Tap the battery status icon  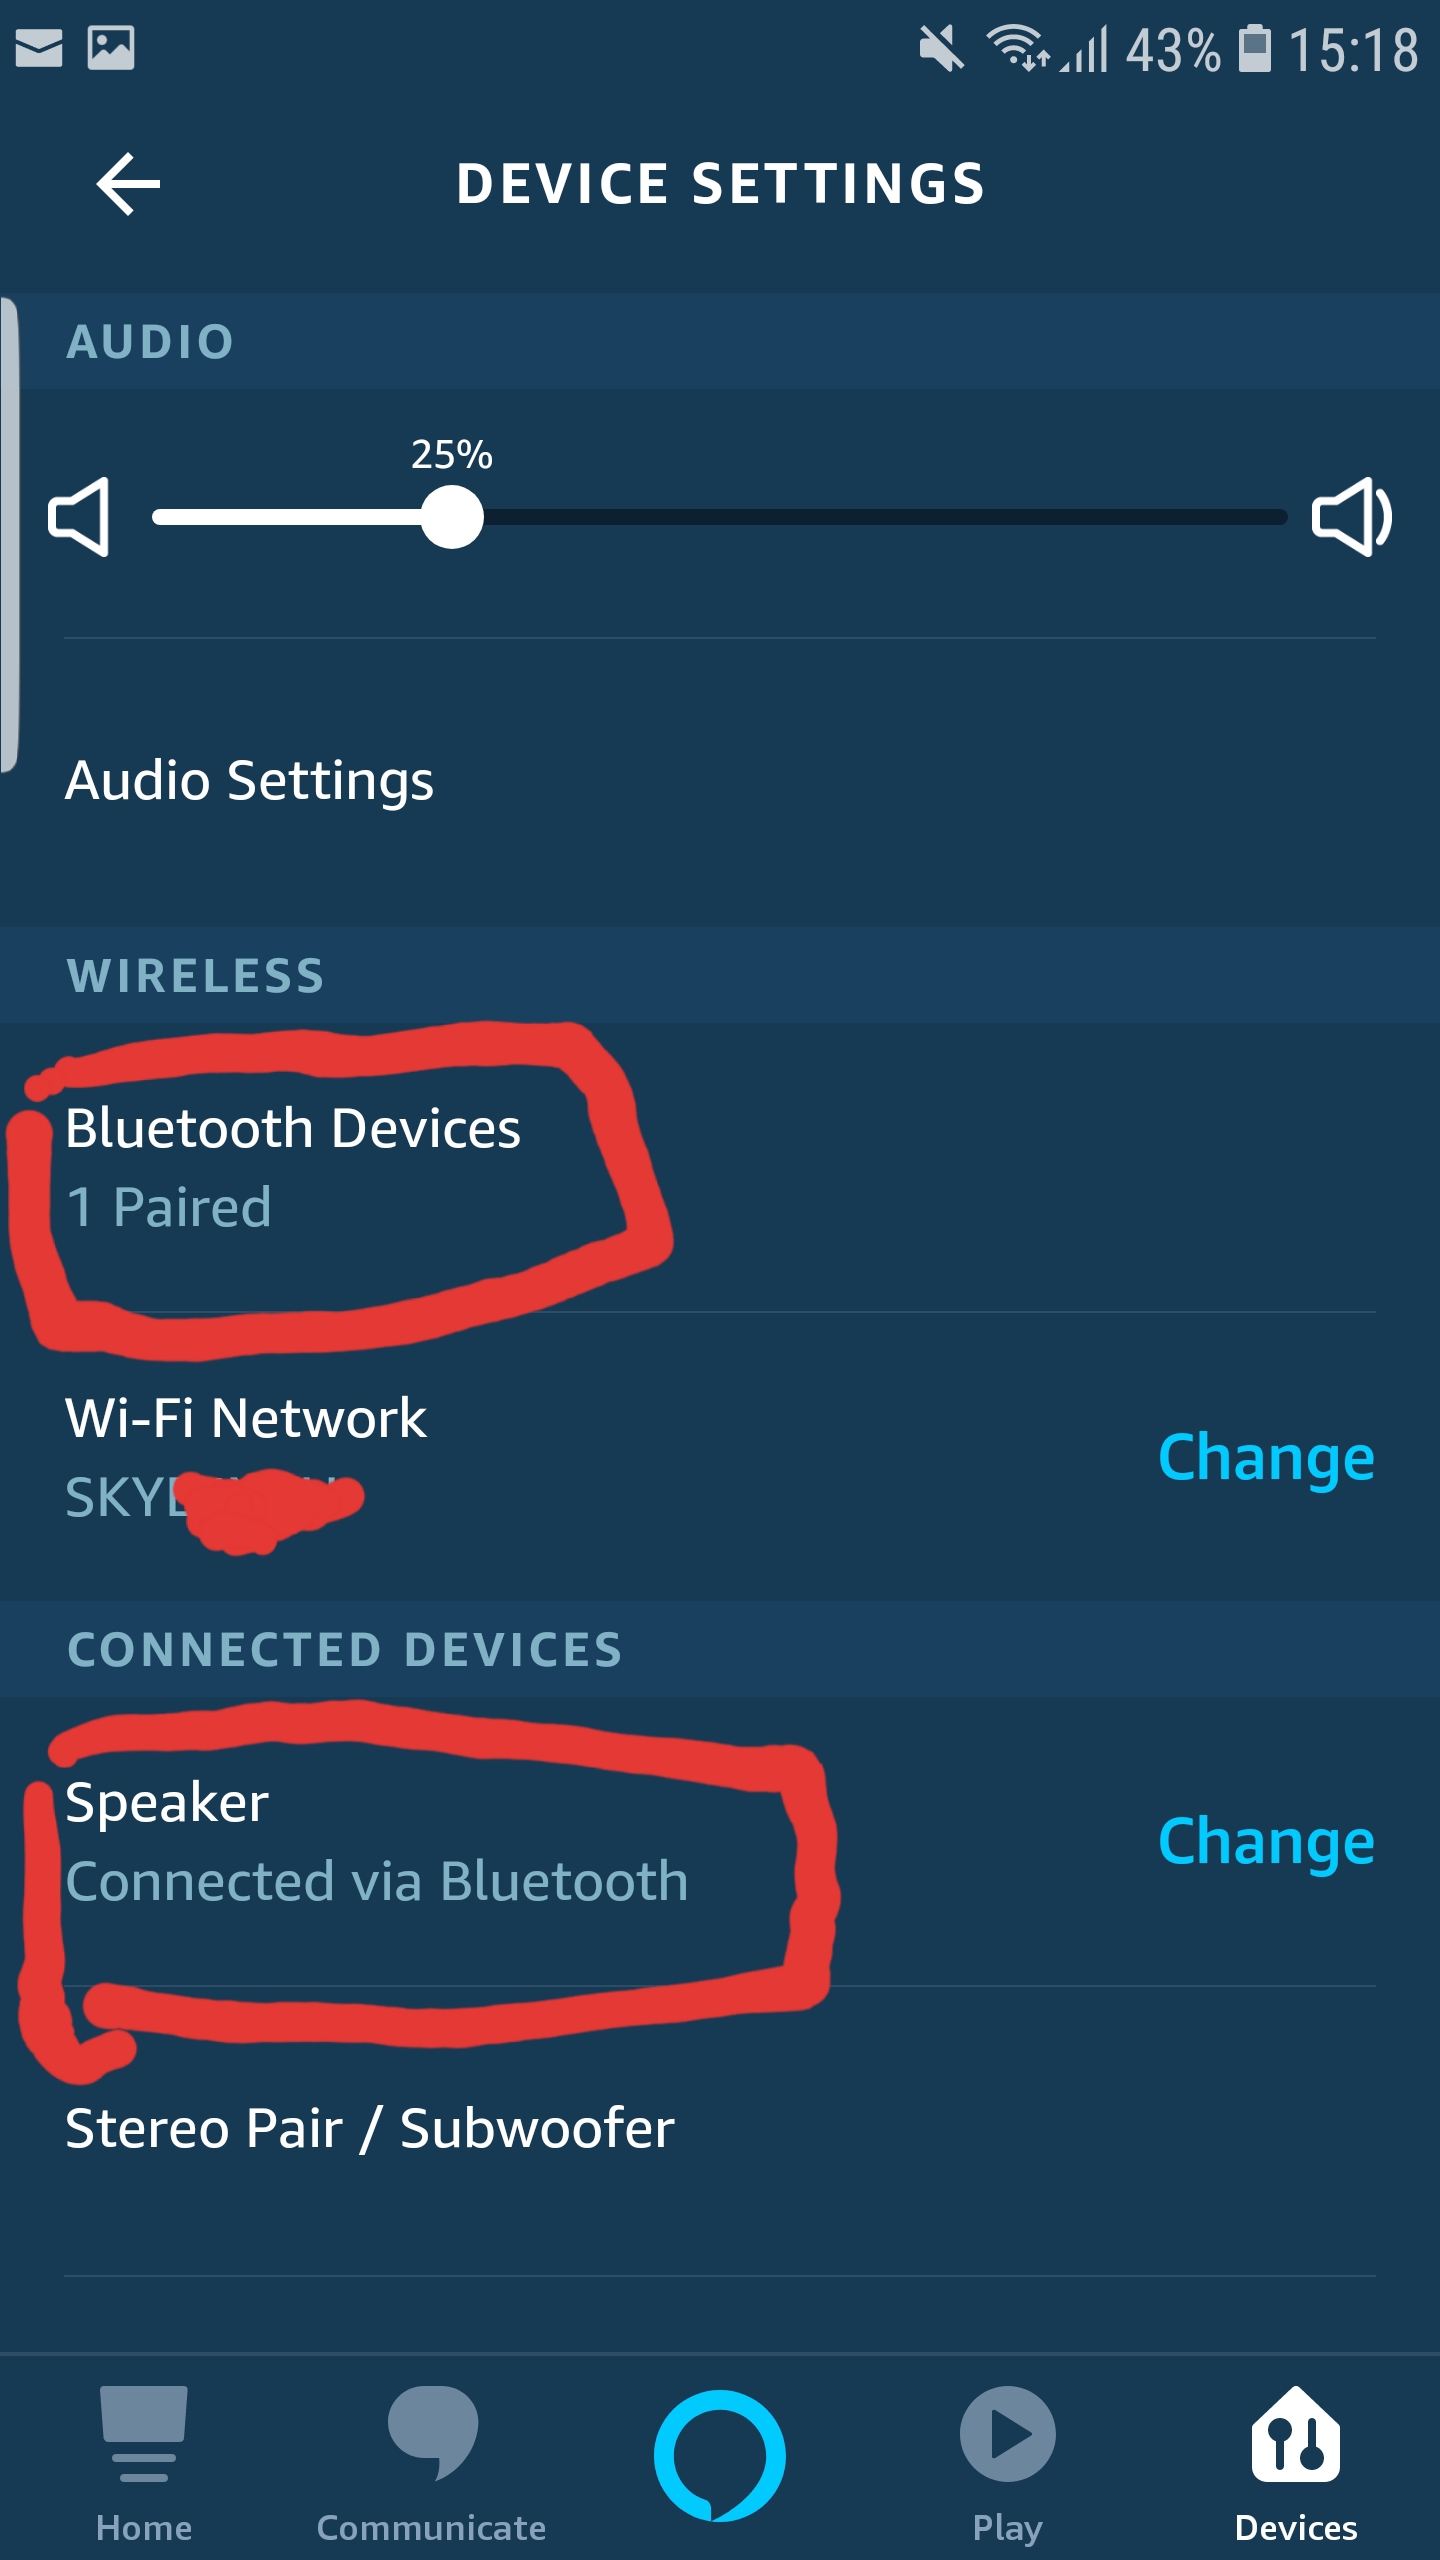click(1255, 48)
